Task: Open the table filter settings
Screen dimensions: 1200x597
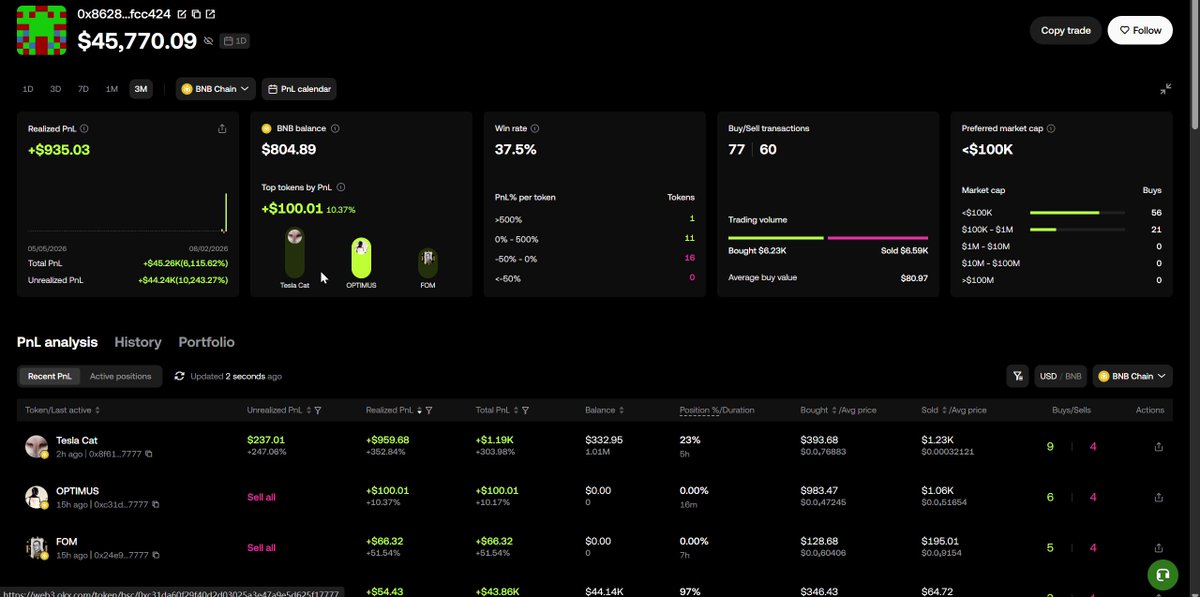Action: tap(1017, 376)
